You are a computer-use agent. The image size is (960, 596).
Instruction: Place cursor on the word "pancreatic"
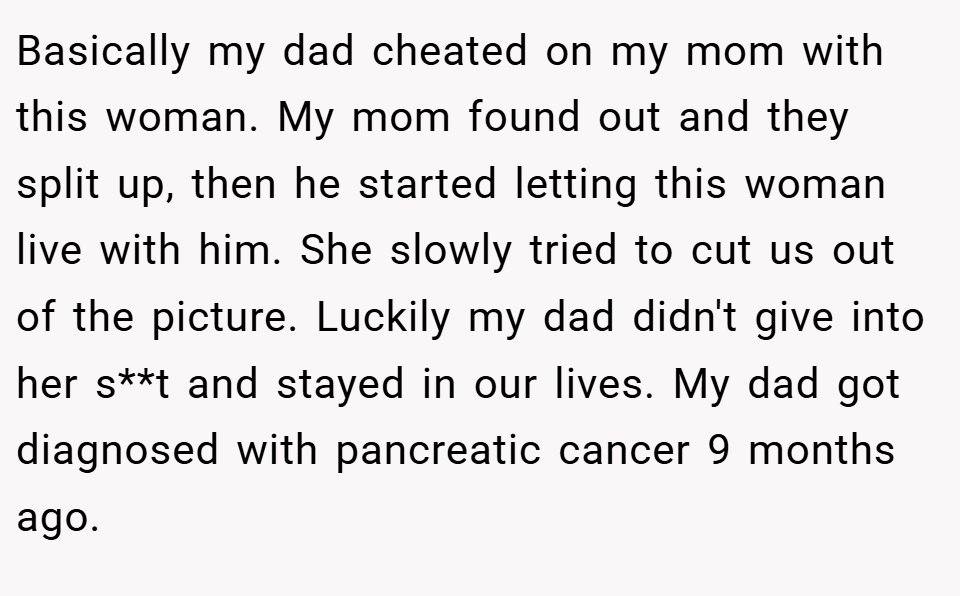(x=438, y=451)
